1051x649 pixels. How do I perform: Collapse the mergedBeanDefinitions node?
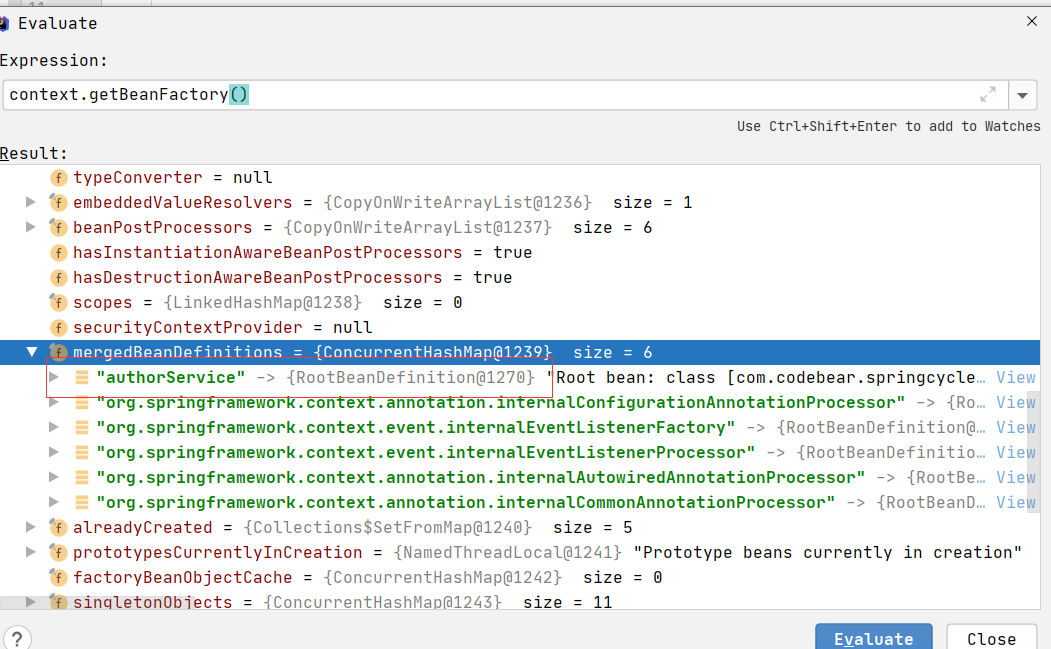coord(32,352)
